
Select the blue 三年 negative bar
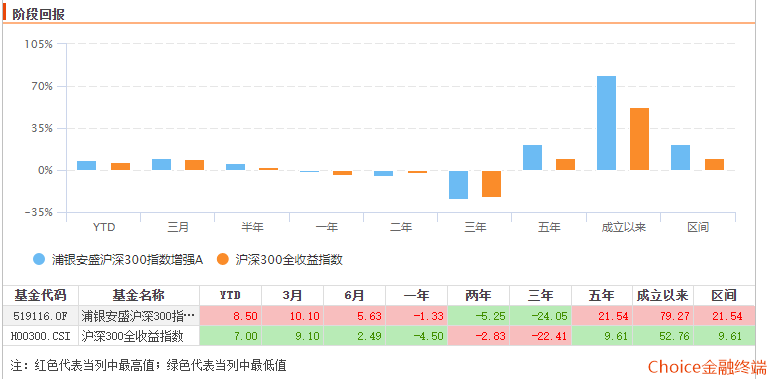coord(458,185)
